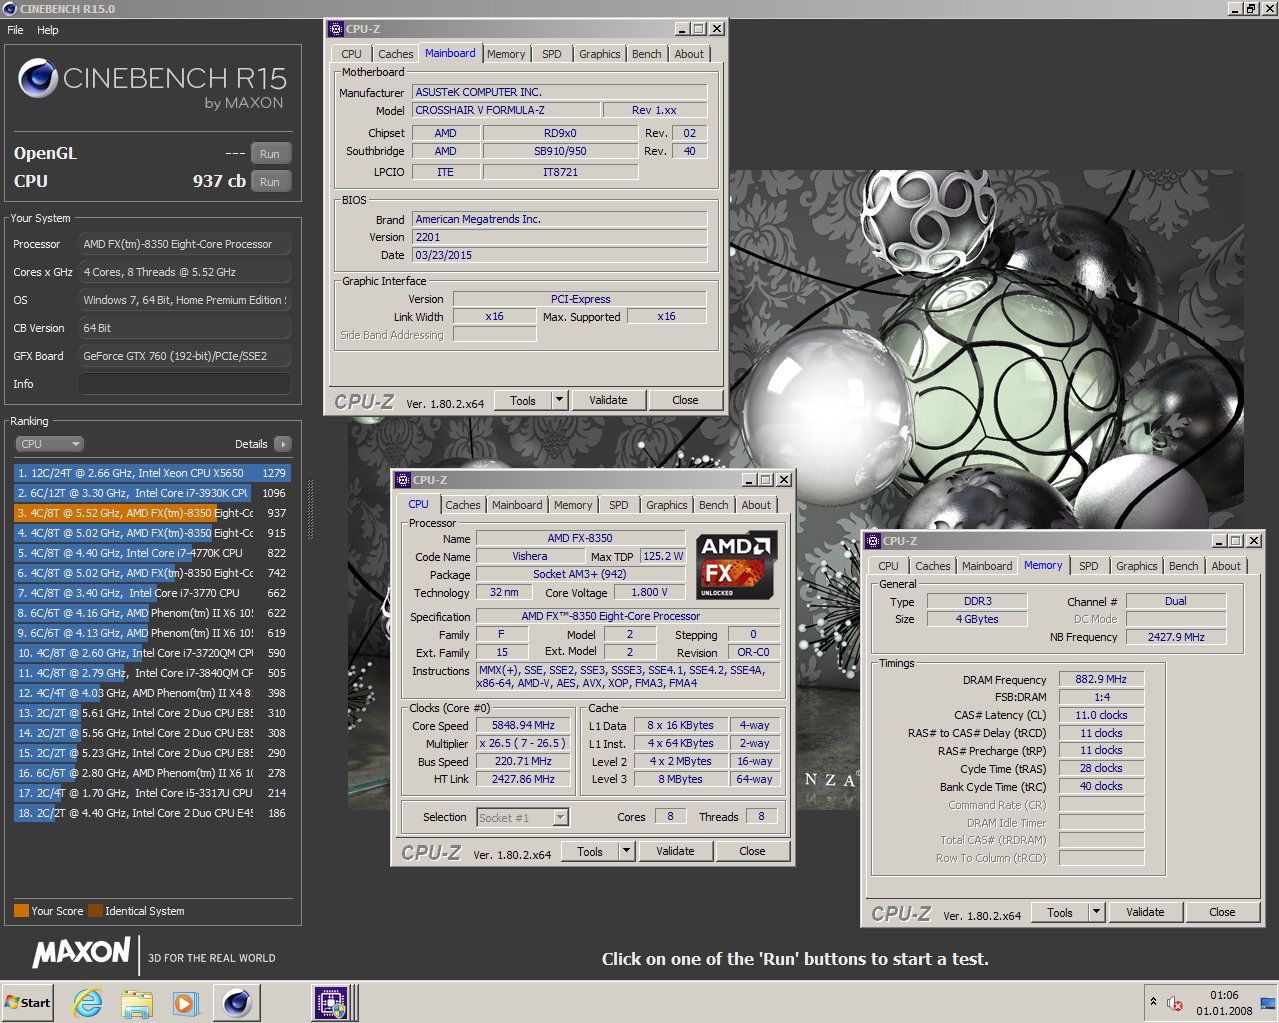Click Tools button in Mainboard CPU-Z window
The width and height of the screenshot is (1279, 1023).
pos(523,400)
